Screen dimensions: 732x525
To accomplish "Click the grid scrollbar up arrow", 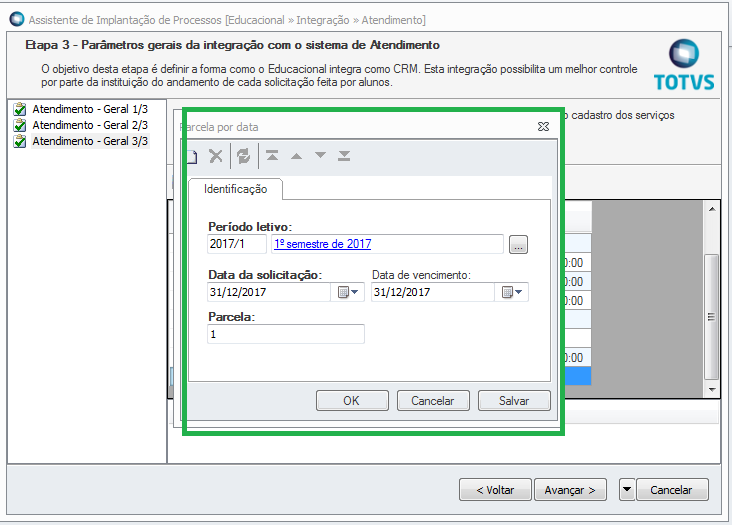I will coord(711,210).
